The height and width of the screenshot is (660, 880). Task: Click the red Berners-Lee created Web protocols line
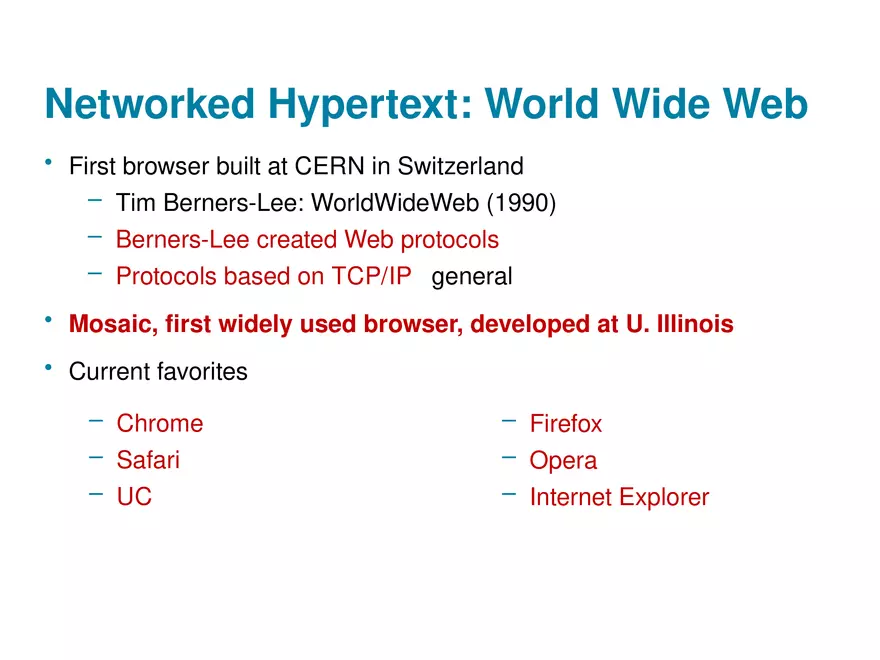point(307,240)
